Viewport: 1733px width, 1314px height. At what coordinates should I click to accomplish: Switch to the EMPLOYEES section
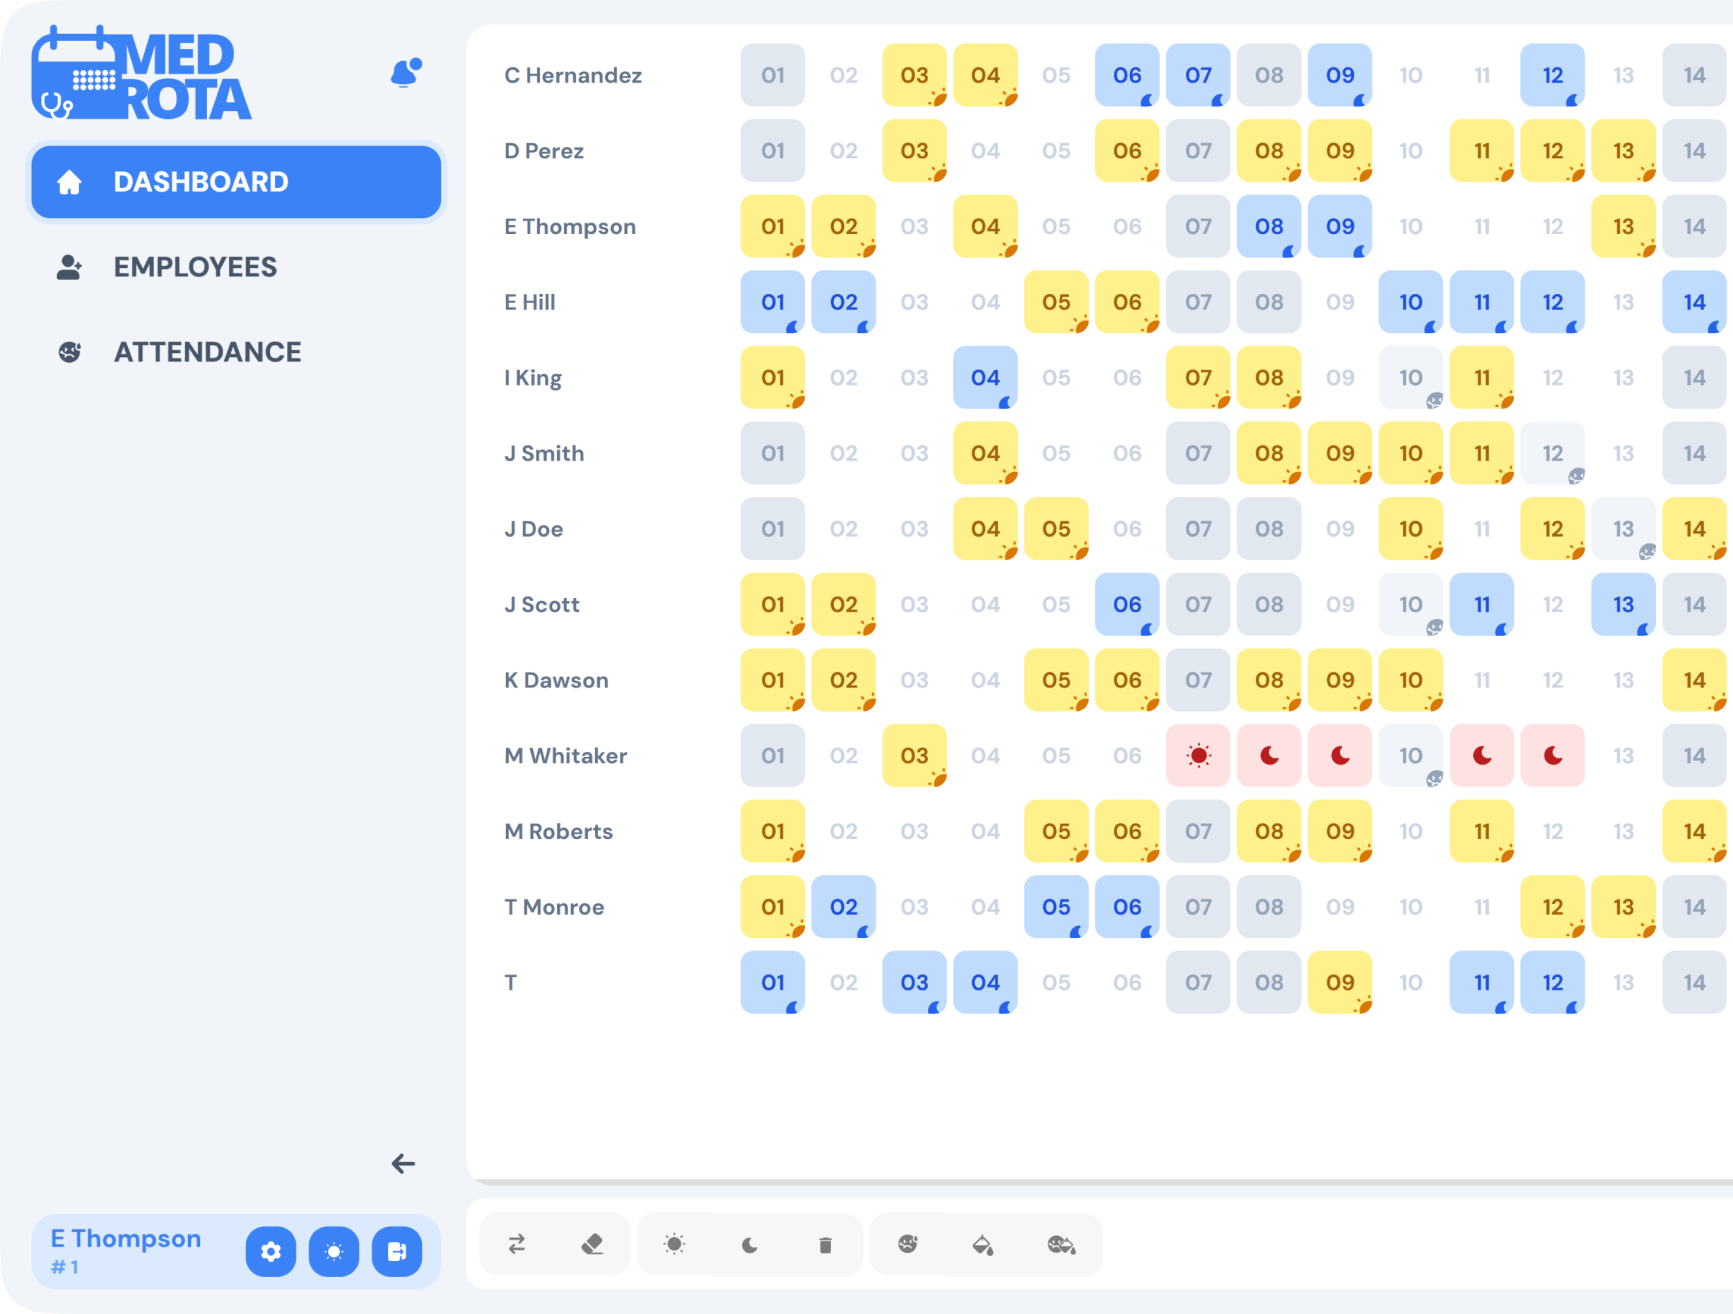tap(196, 266)
